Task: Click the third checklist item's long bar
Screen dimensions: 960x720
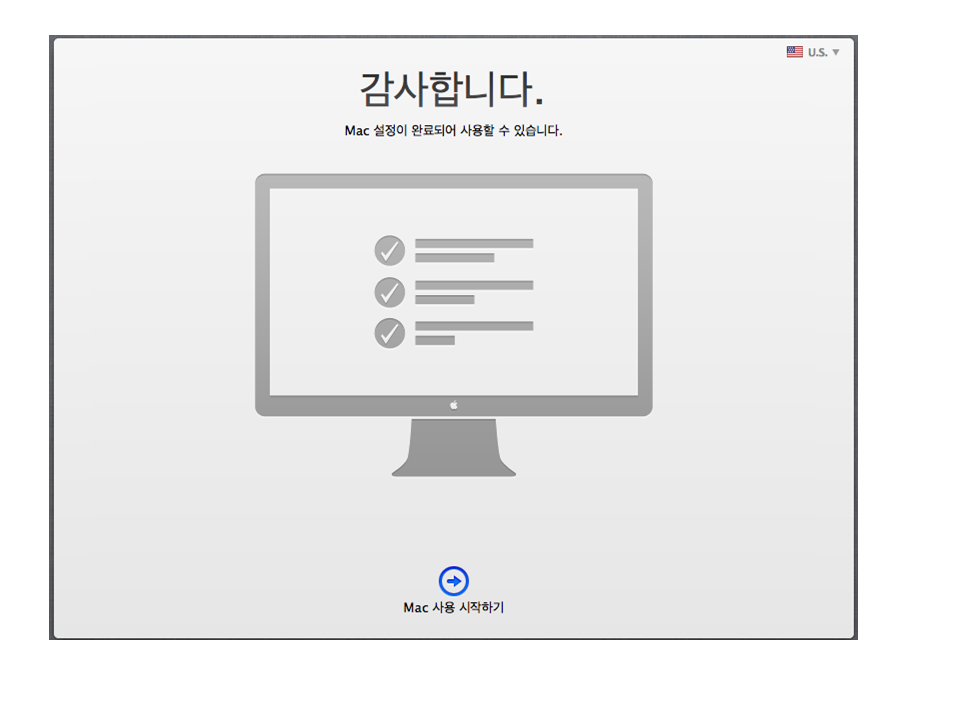Action: point(474,326)
